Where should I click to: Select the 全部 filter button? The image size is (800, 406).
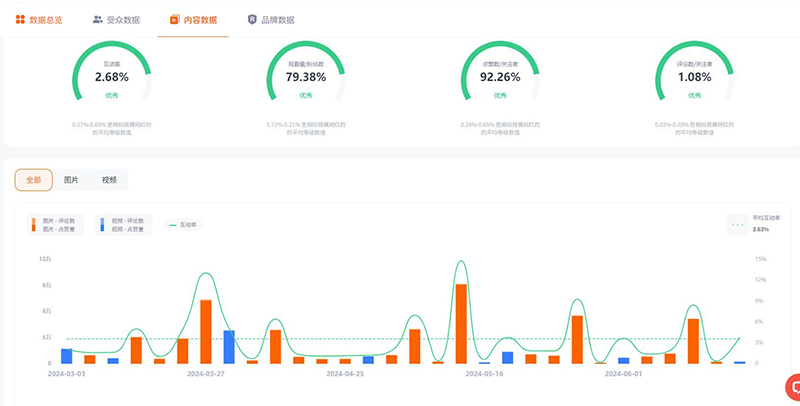(x=34, y=180)
